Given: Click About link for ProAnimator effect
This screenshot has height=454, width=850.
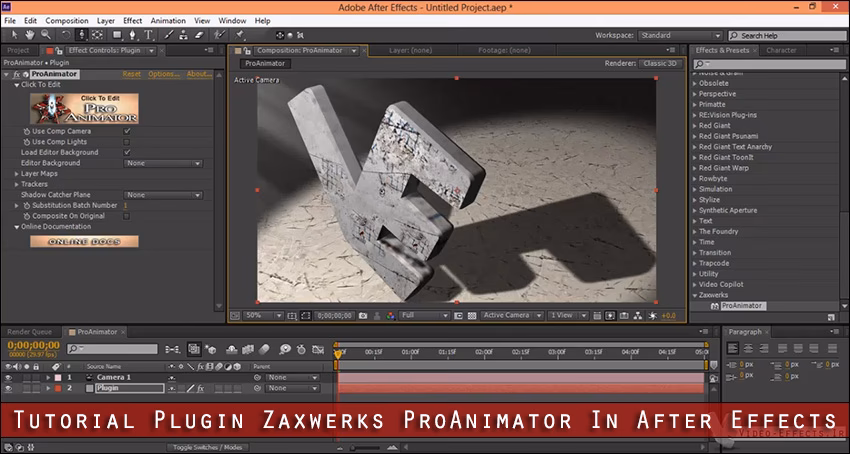Looking at the screenshot, I should tap(199, 74).
